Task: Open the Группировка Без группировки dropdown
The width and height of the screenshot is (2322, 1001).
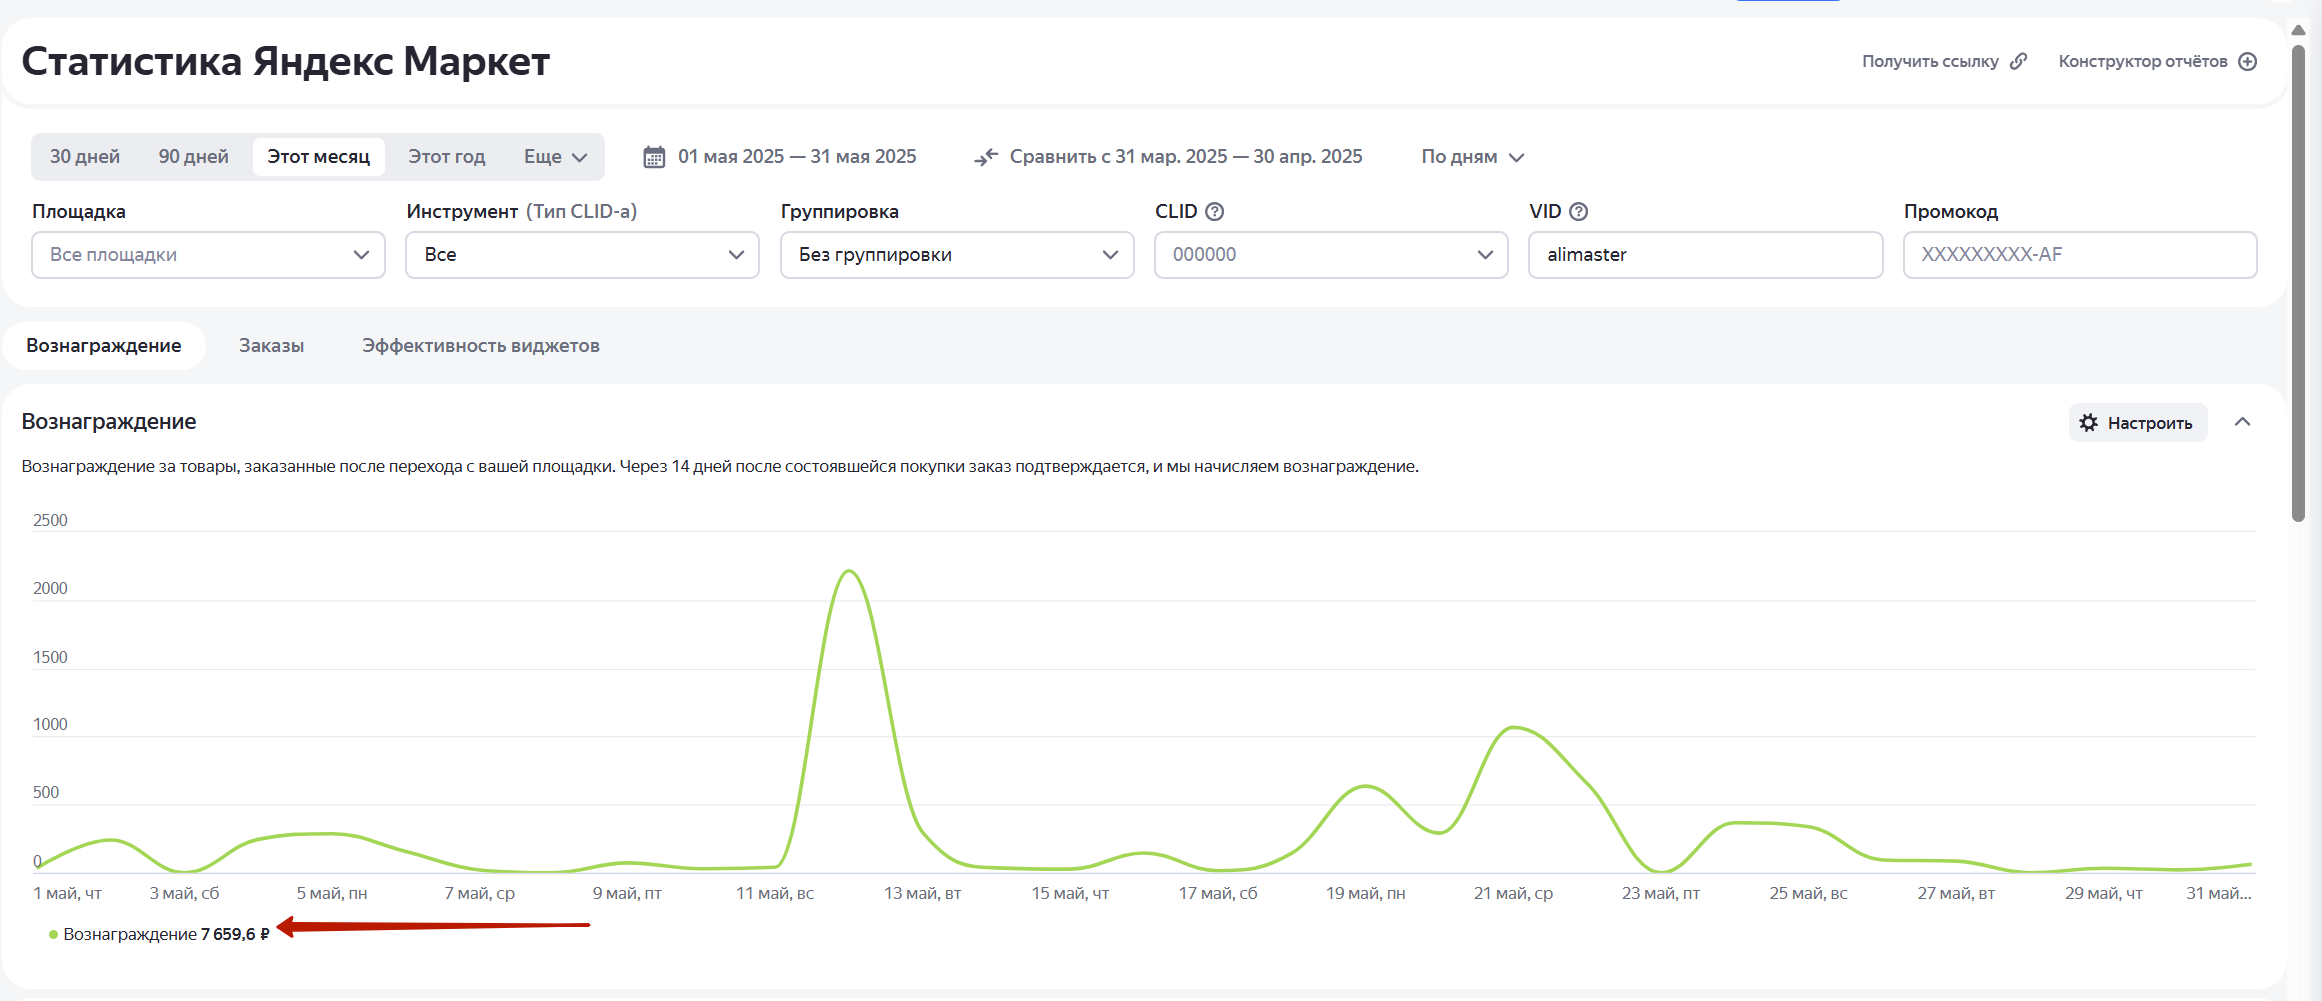Action: point(957,255)
